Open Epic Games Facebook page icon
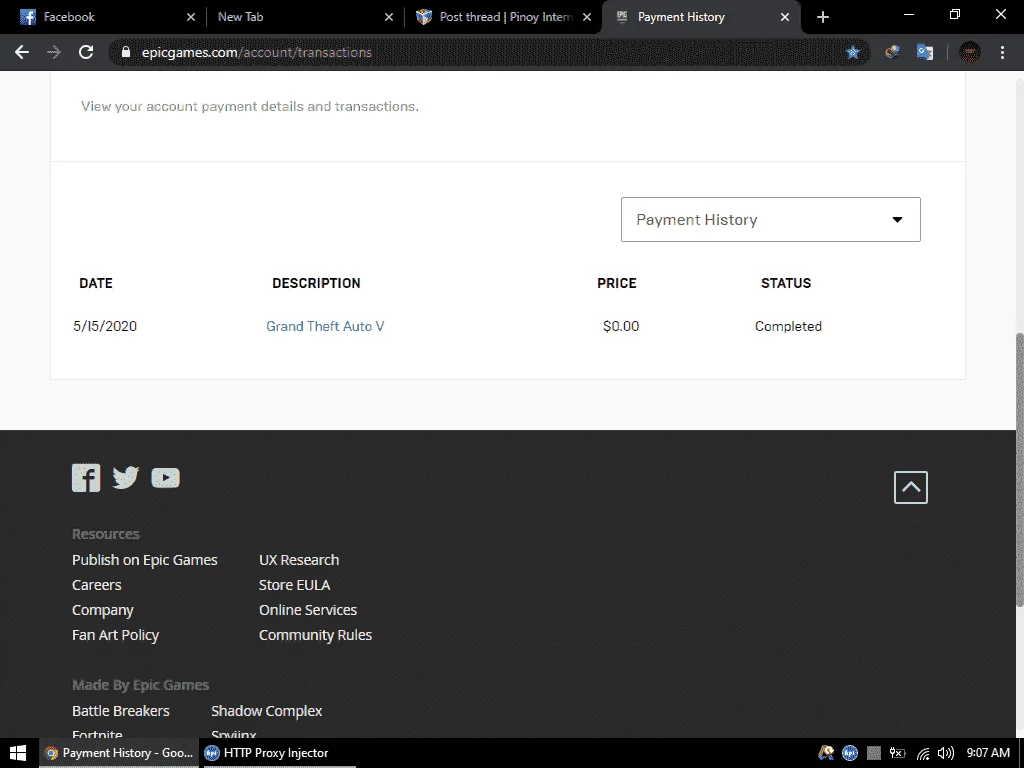The width and height of the screenshot is (1024, 768). pyautogui.click(x=86, y=477)
